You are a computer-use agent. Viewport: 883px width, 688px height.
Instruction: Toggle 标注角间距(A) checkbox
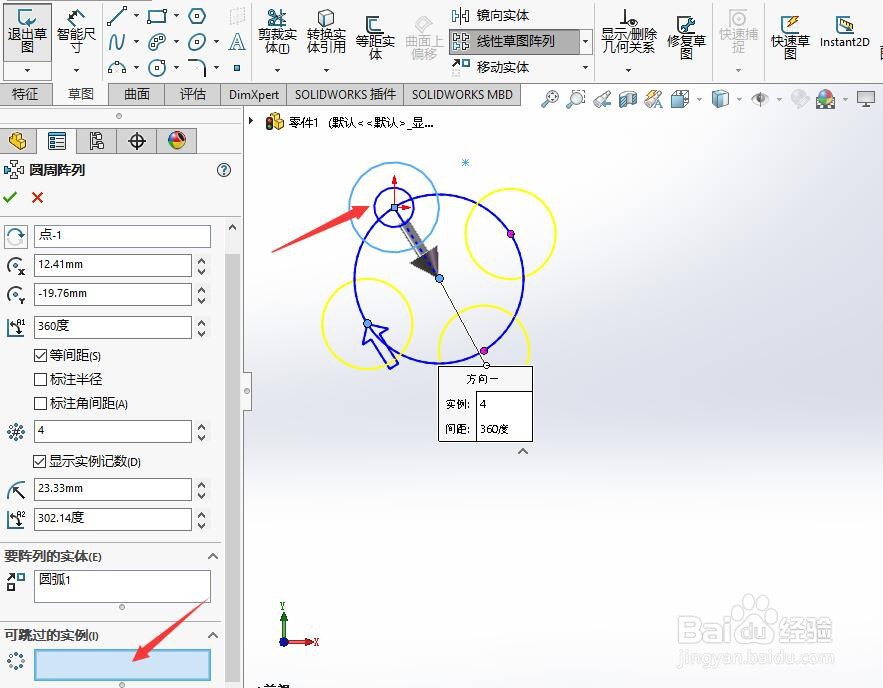[x=40, y=404]
